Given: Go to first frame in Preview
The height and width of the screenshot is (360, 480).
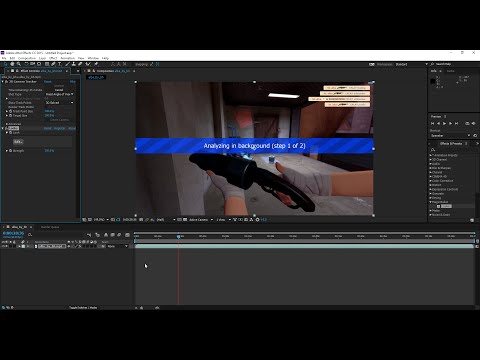Looking at the screenshot, I should [433, 123].
